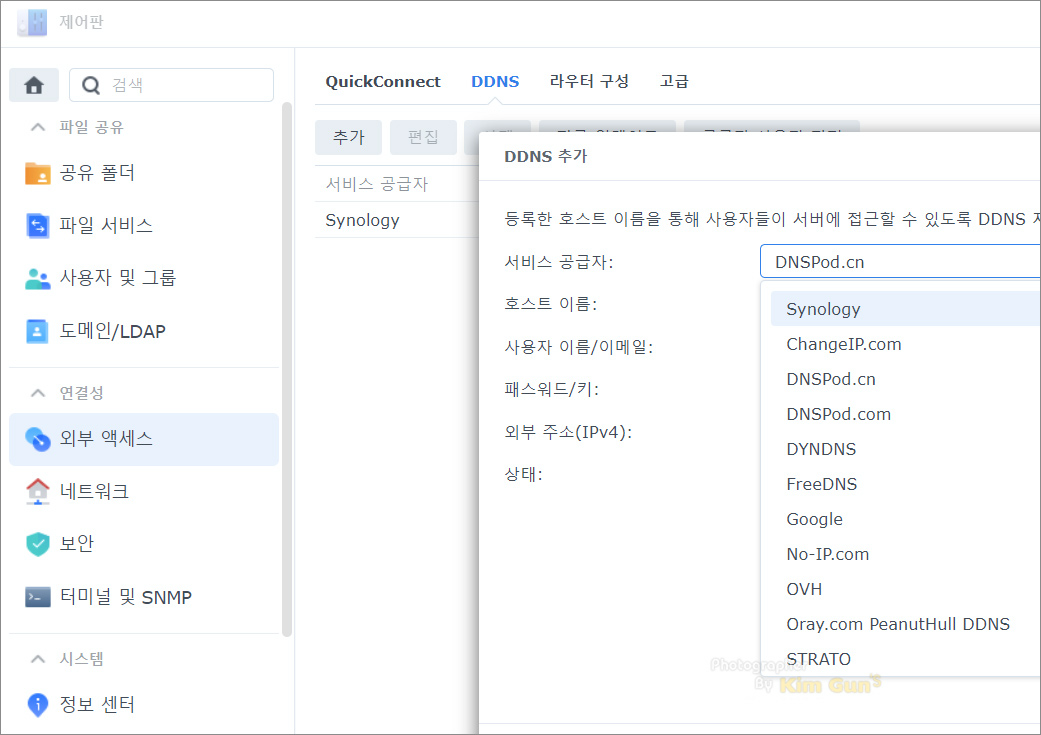Switch to the 고급 tab
This screenshot has width=1041, height=735.
(675, 82)
